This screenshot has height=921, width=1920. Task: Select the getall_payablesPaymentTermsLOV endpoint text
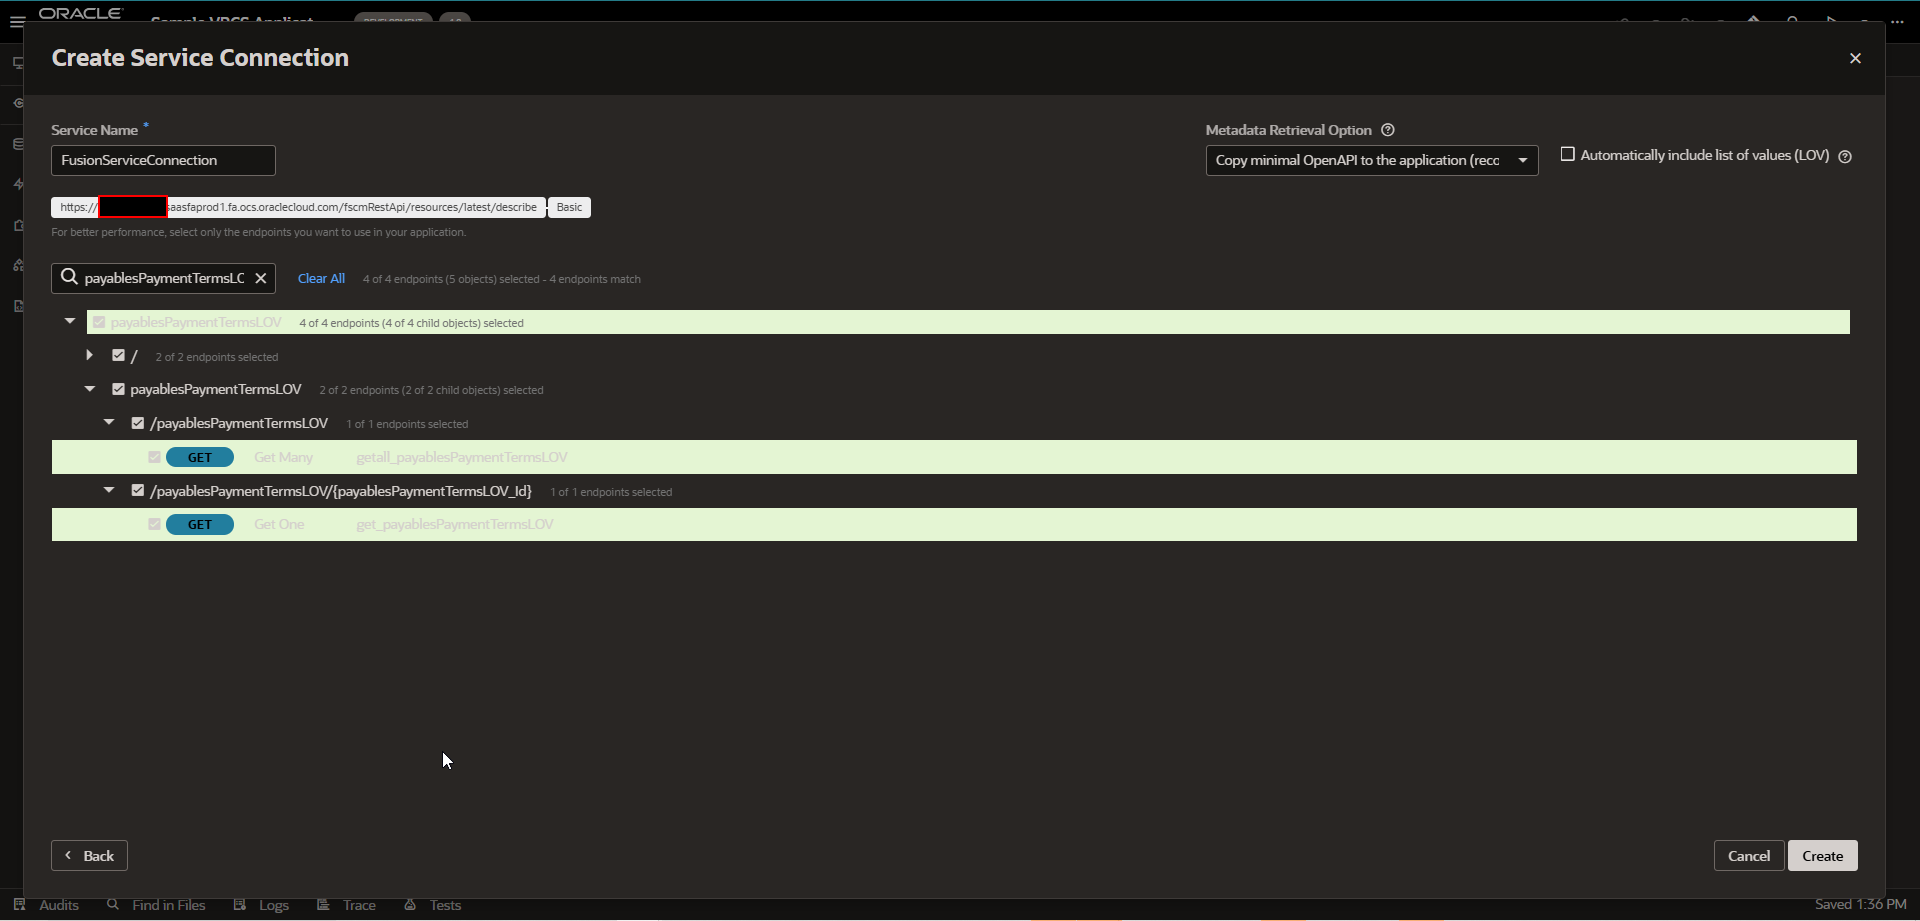click(462, 457)
